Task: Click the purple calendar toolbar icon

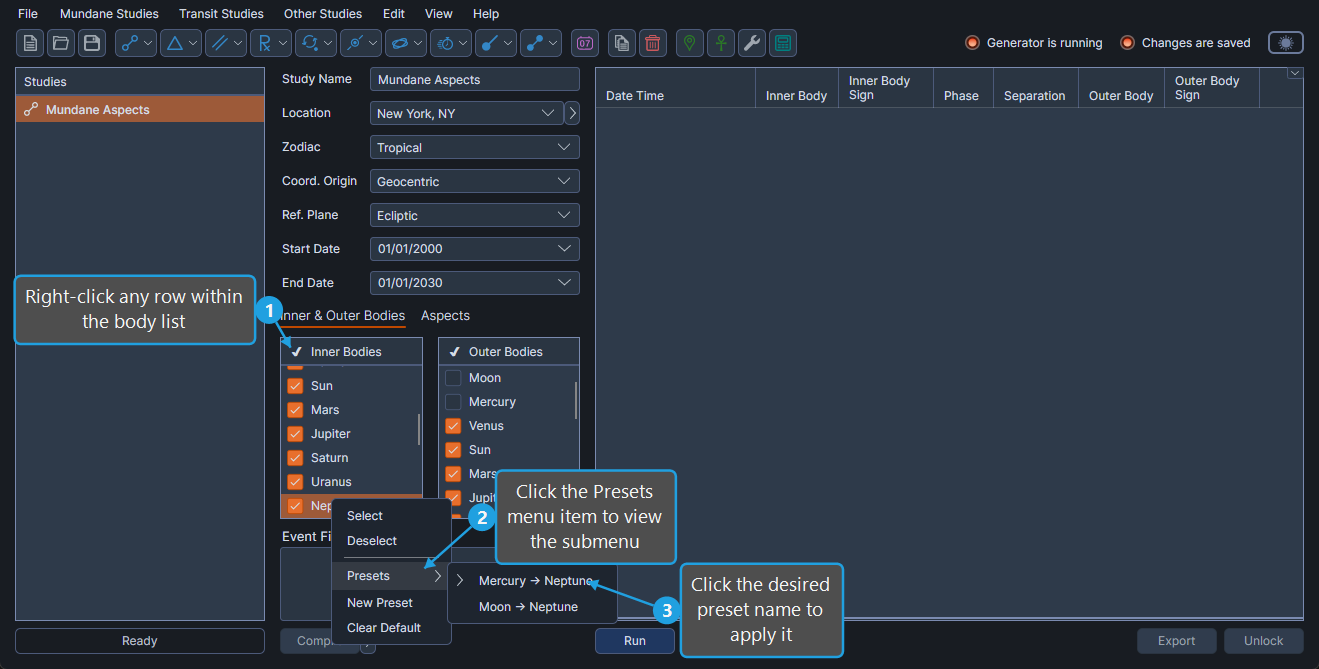Action: [585, 43]
